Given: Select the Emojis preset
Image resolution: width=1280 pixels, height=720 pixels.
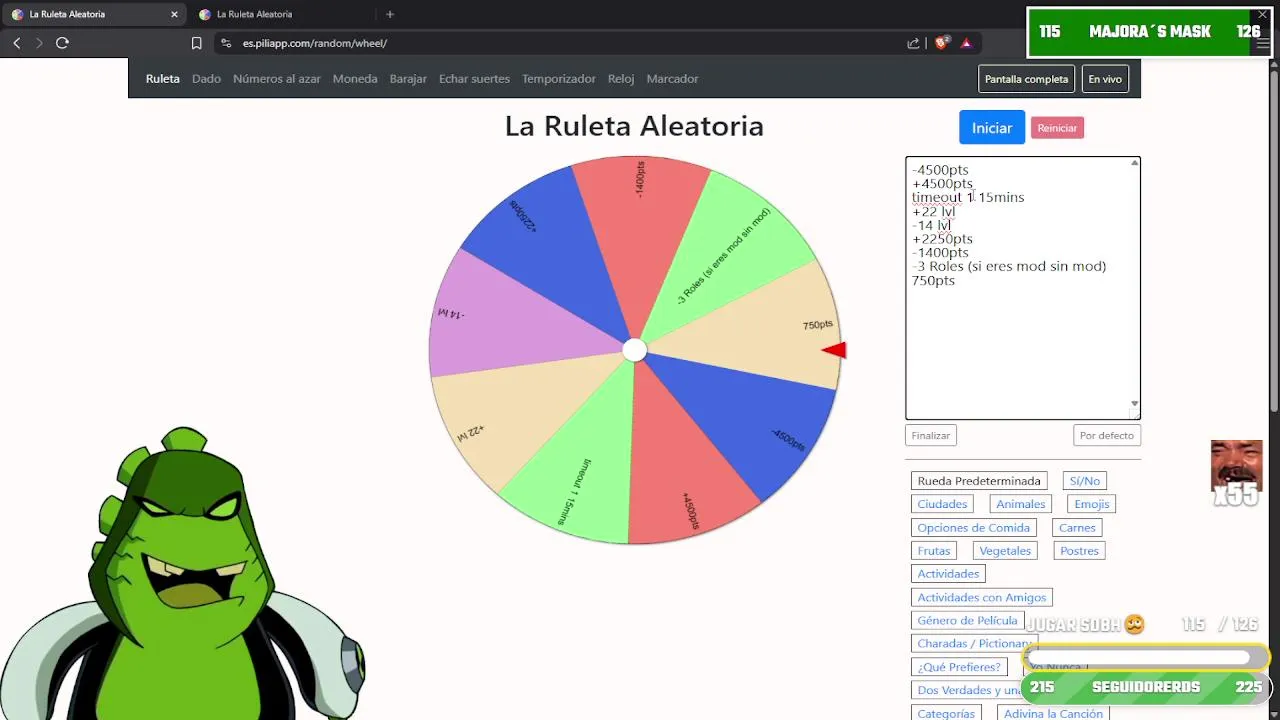Looking at the screenshot, I should pos(1091,504).
